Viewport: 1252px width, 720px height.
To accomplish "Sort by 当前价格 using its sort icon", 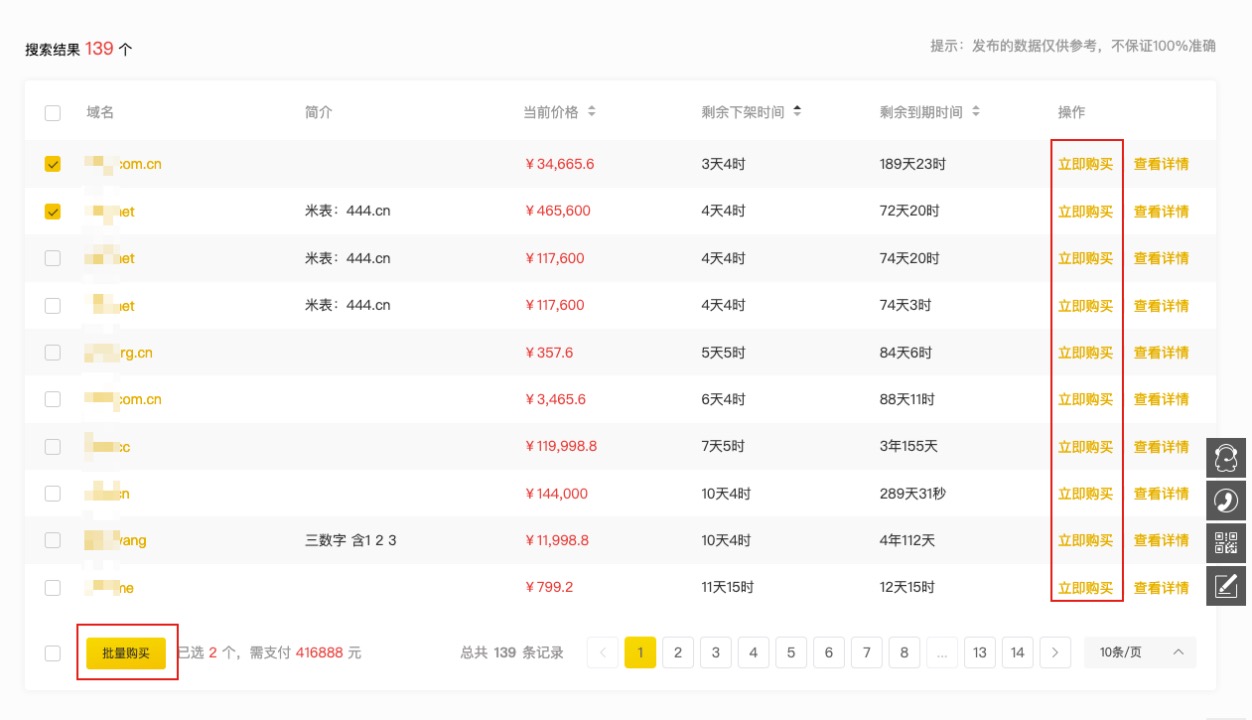I will tap(591, 112).
